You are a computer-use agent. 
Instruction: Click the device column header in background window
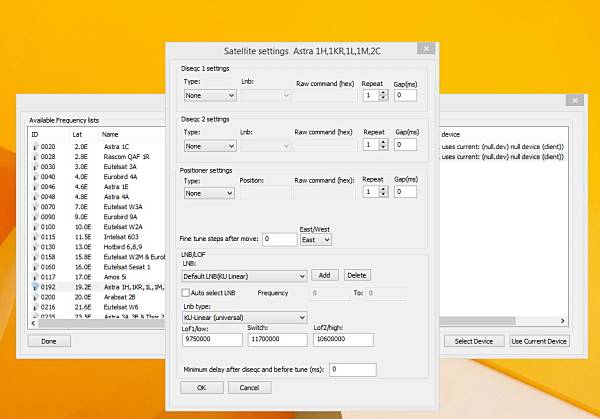click(450, 134)
